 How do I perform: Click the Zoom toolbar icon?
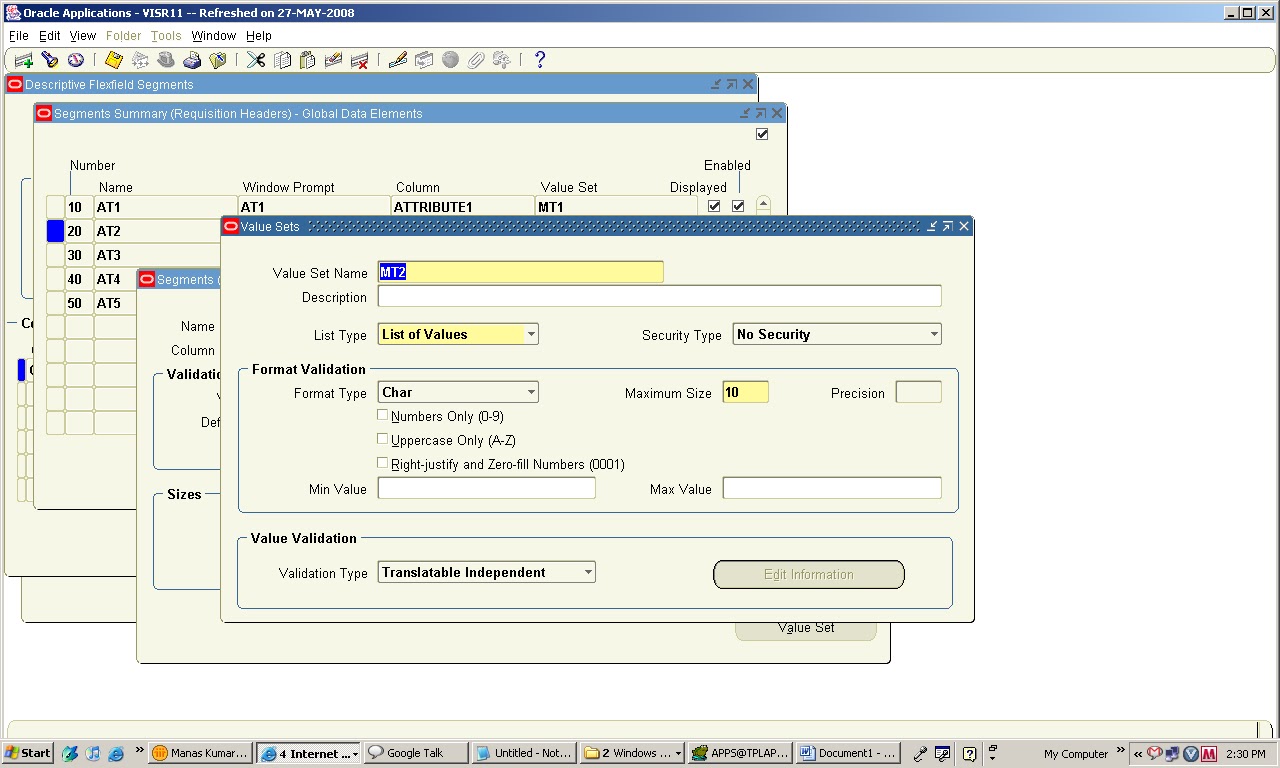coord(424,60)
